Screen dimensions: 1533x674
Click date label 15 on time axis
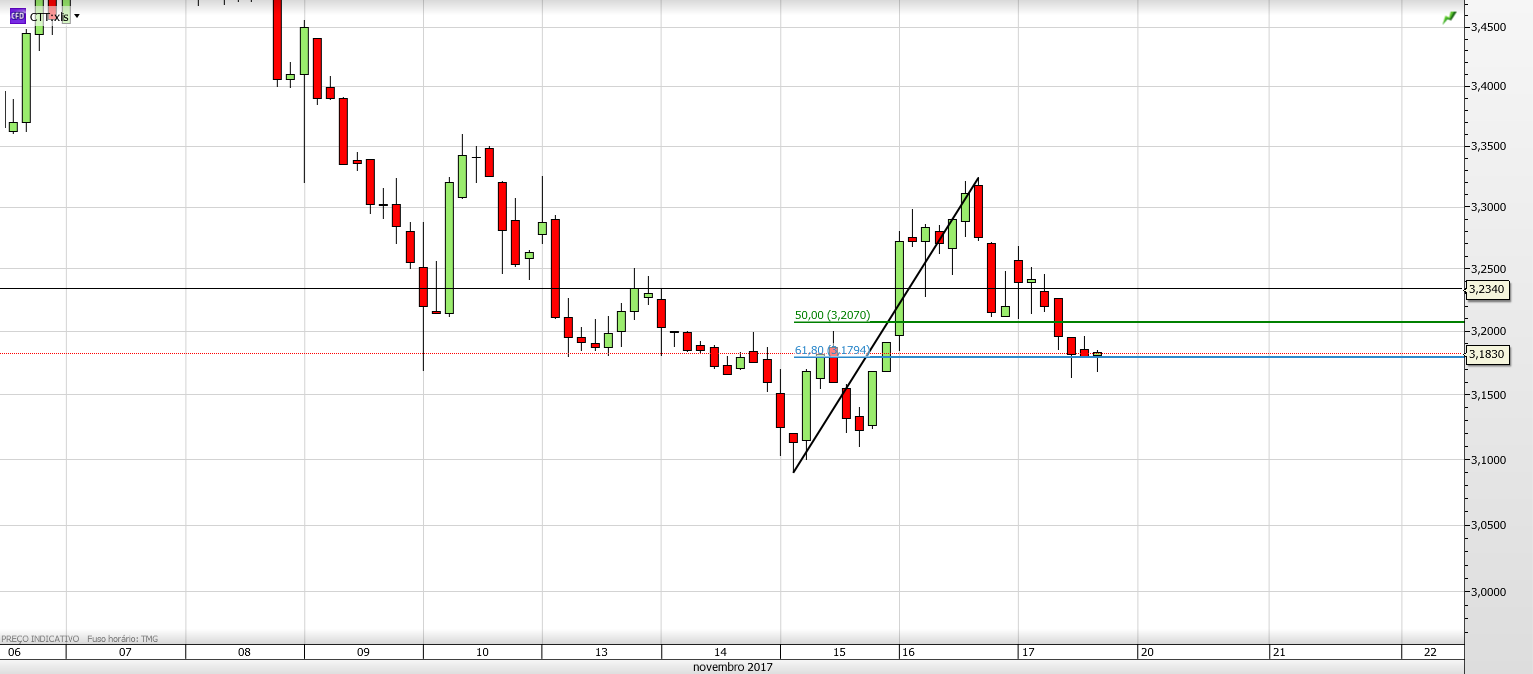click(x=839, y=652)
